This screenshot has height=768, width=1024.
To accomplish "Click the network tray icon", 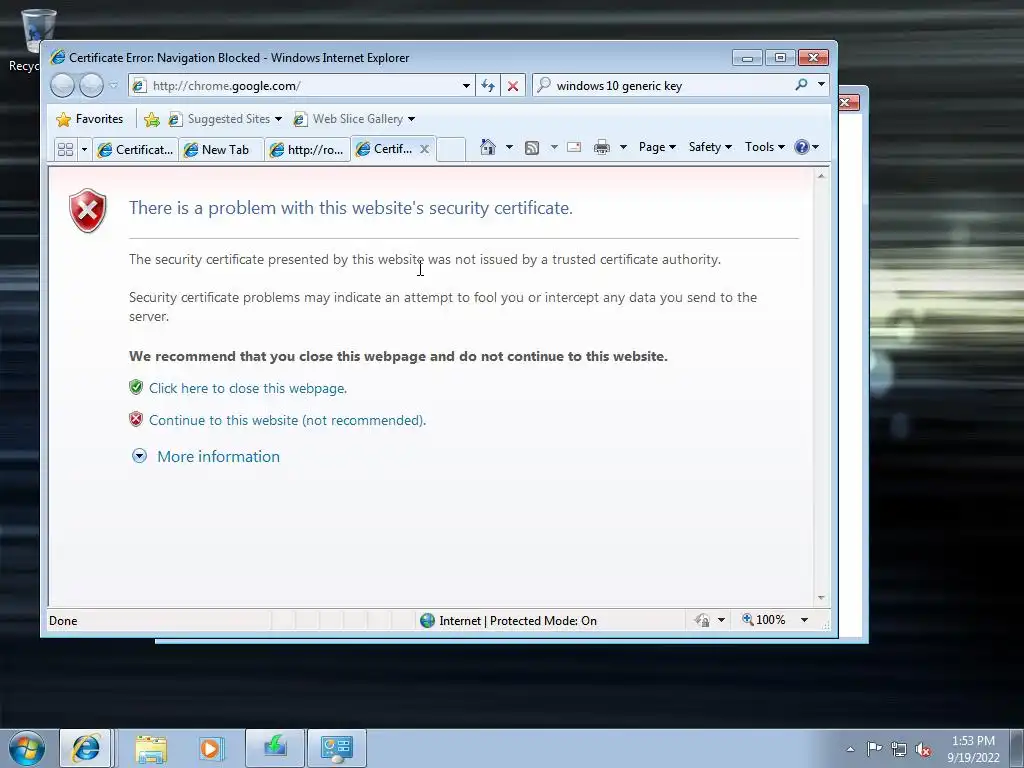I will (899, 749).
